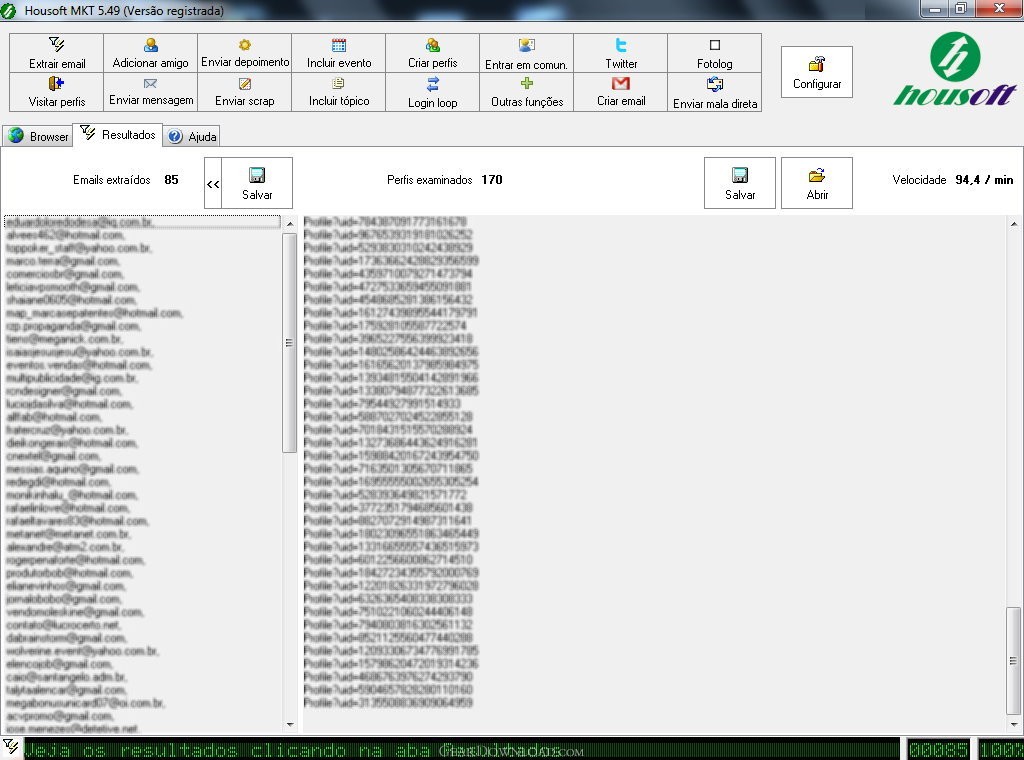
Task: Click the status bar counter 00085
Action: 938,750
